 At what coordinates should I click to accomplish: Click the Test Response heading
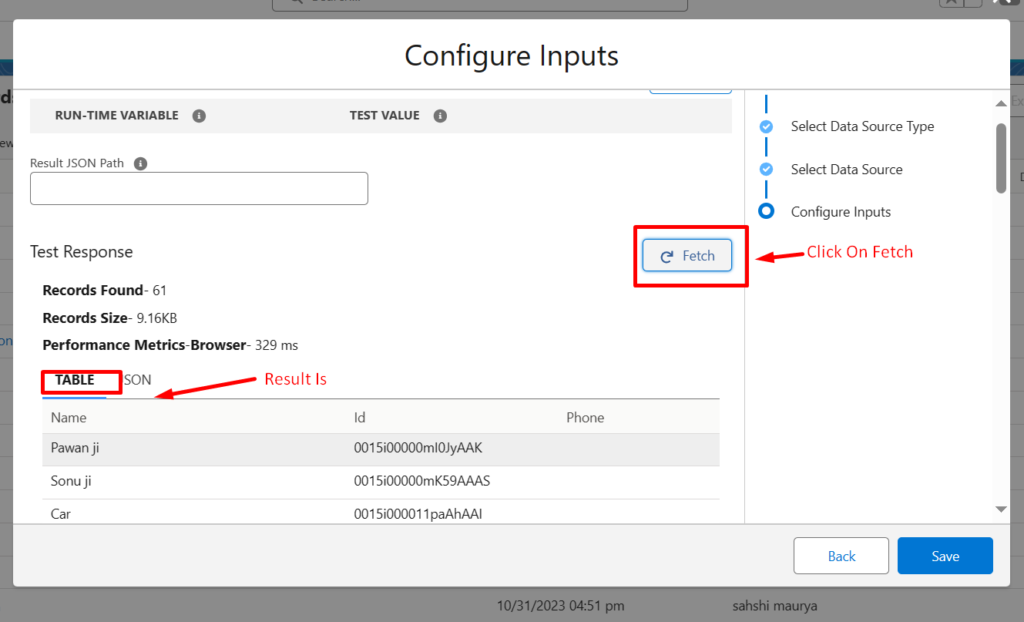pos(82,252)
